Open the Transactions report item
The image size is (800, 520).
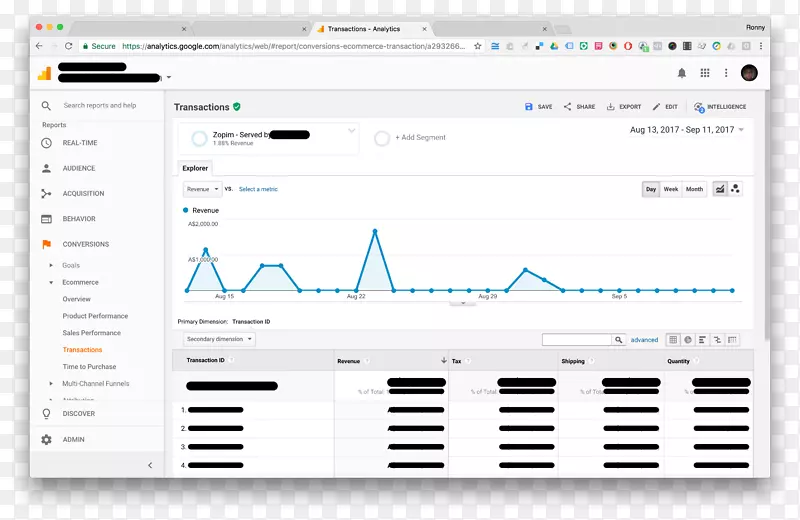coord(82,350)
